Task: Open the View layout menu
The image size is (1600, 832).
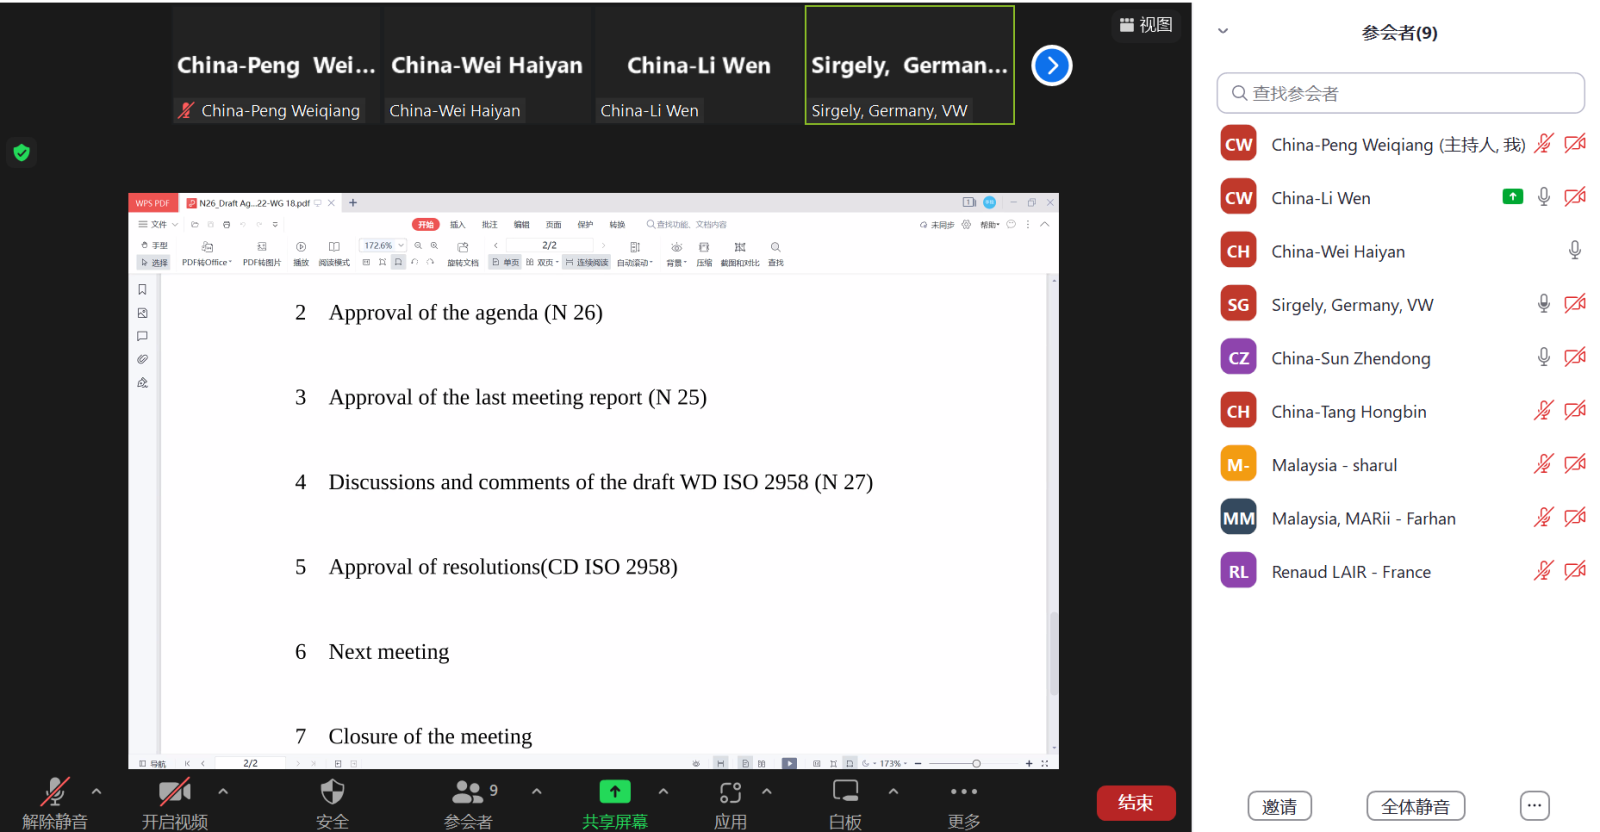Action: click(1146, 25)
